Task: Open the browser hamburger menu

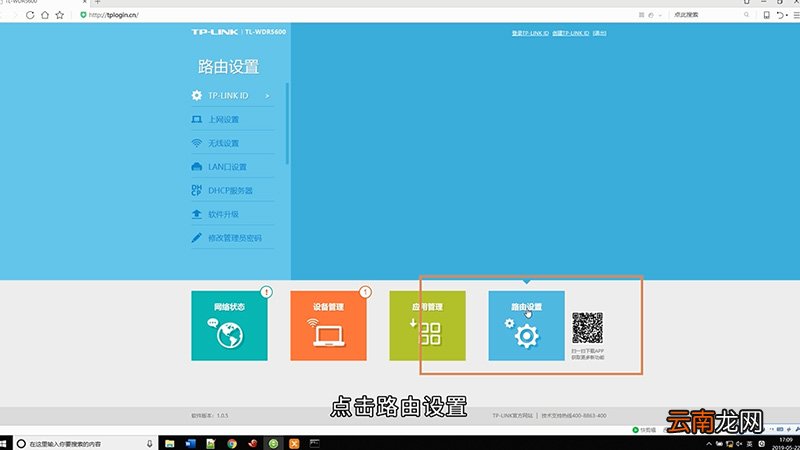Action: (x=796, y=15)
